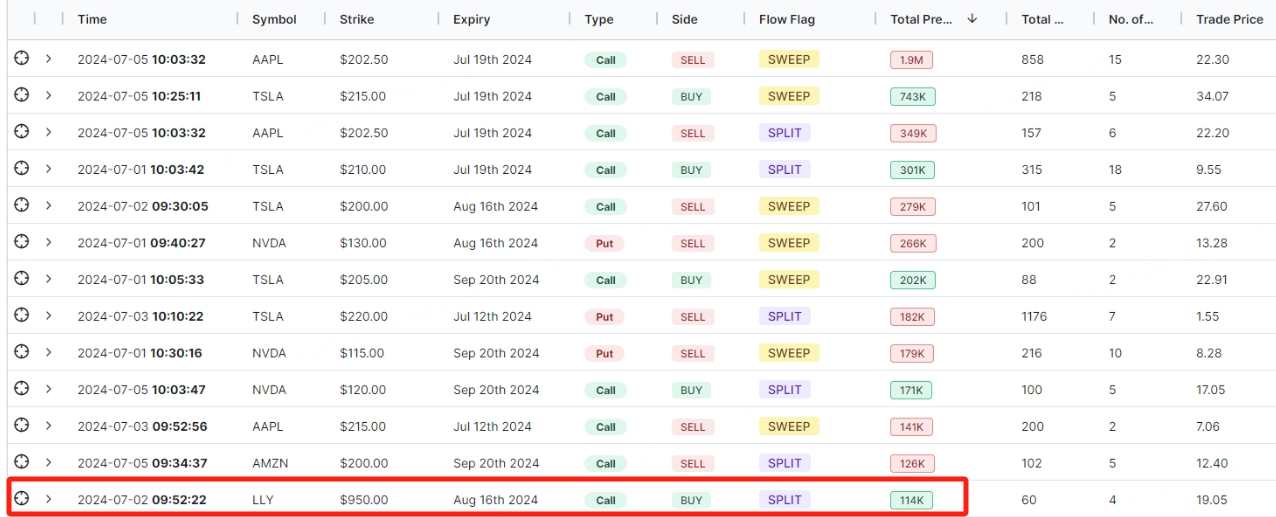Click the 2024-07-03 10:10:22 time cell
Image resolution: width=1276 pixels, height=517 pixels.
140,316
